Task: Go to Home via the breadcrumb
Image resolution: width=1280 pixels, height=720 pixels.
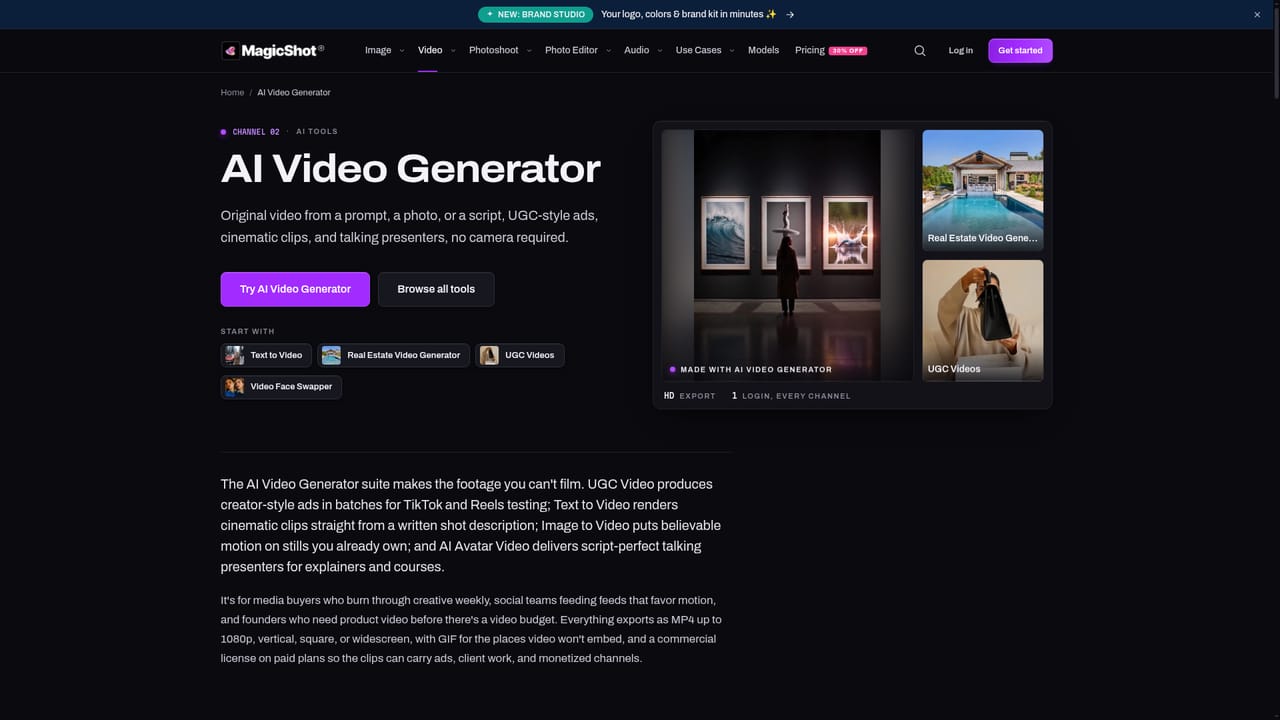Action: point(232,93)
